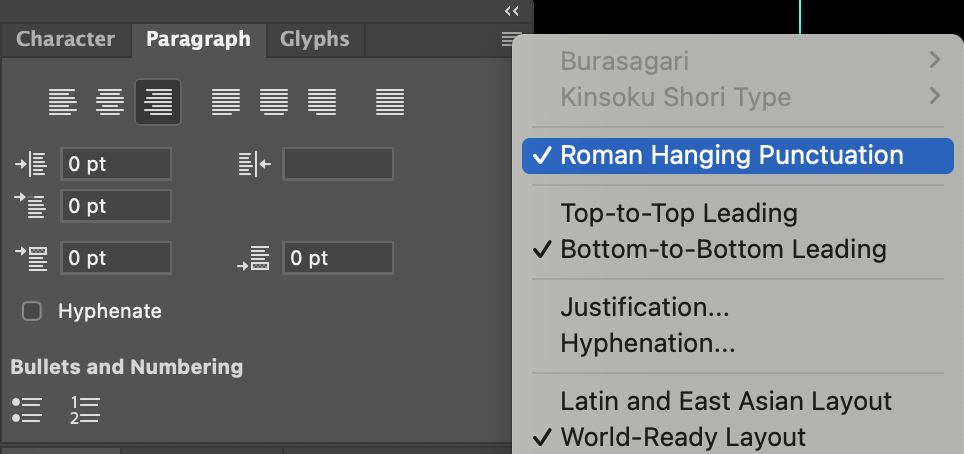Switch to the Character tab
The height and width of the screenshot is (454, 964).
[x=65, y=40]
